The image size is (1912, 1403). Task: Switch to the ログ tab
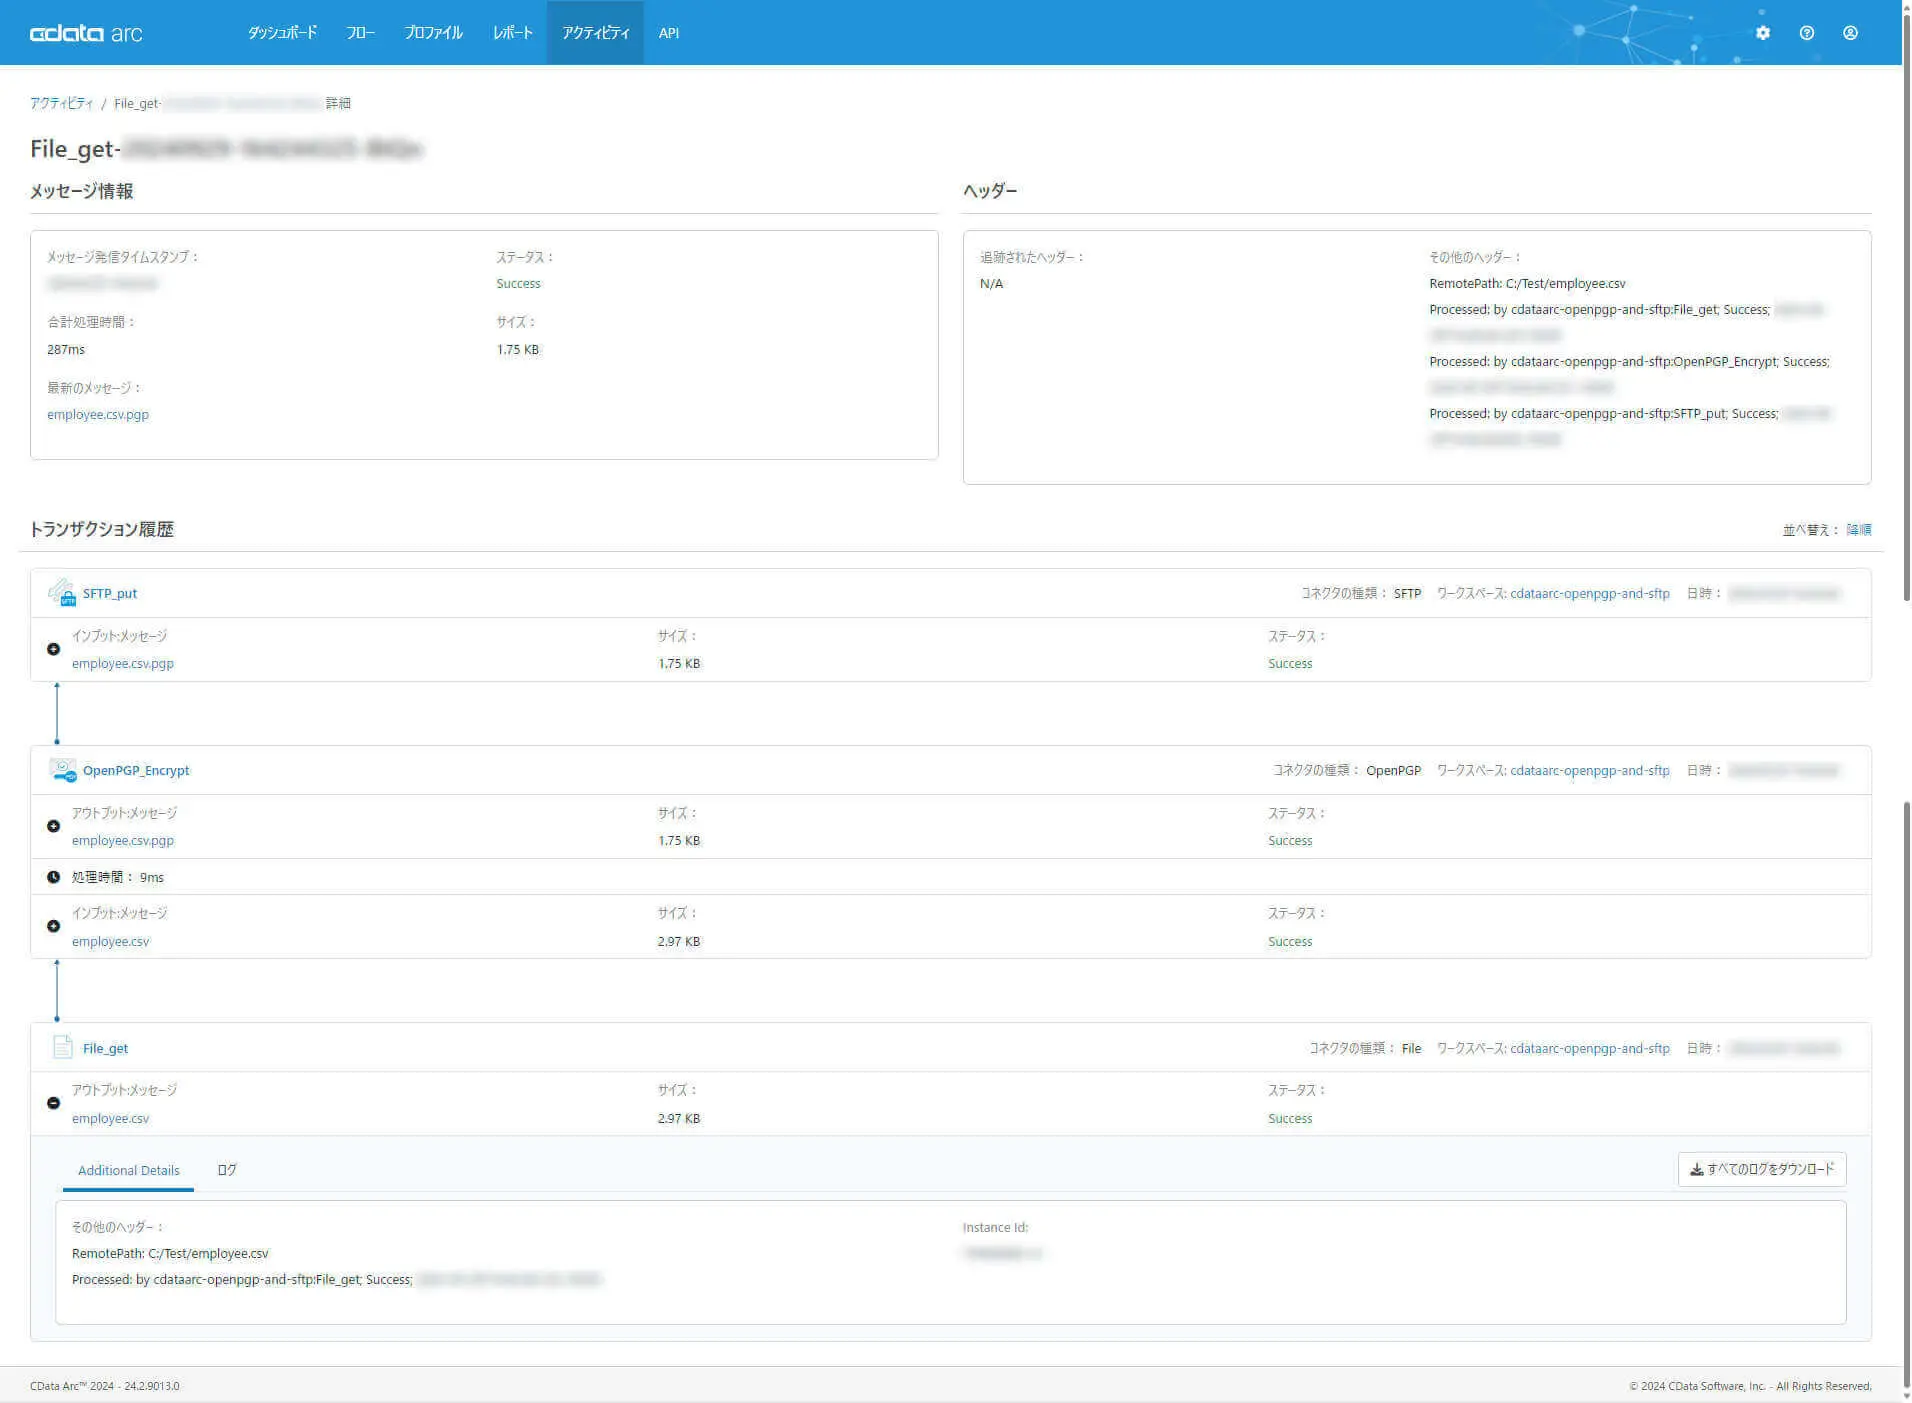[227, 1170]
